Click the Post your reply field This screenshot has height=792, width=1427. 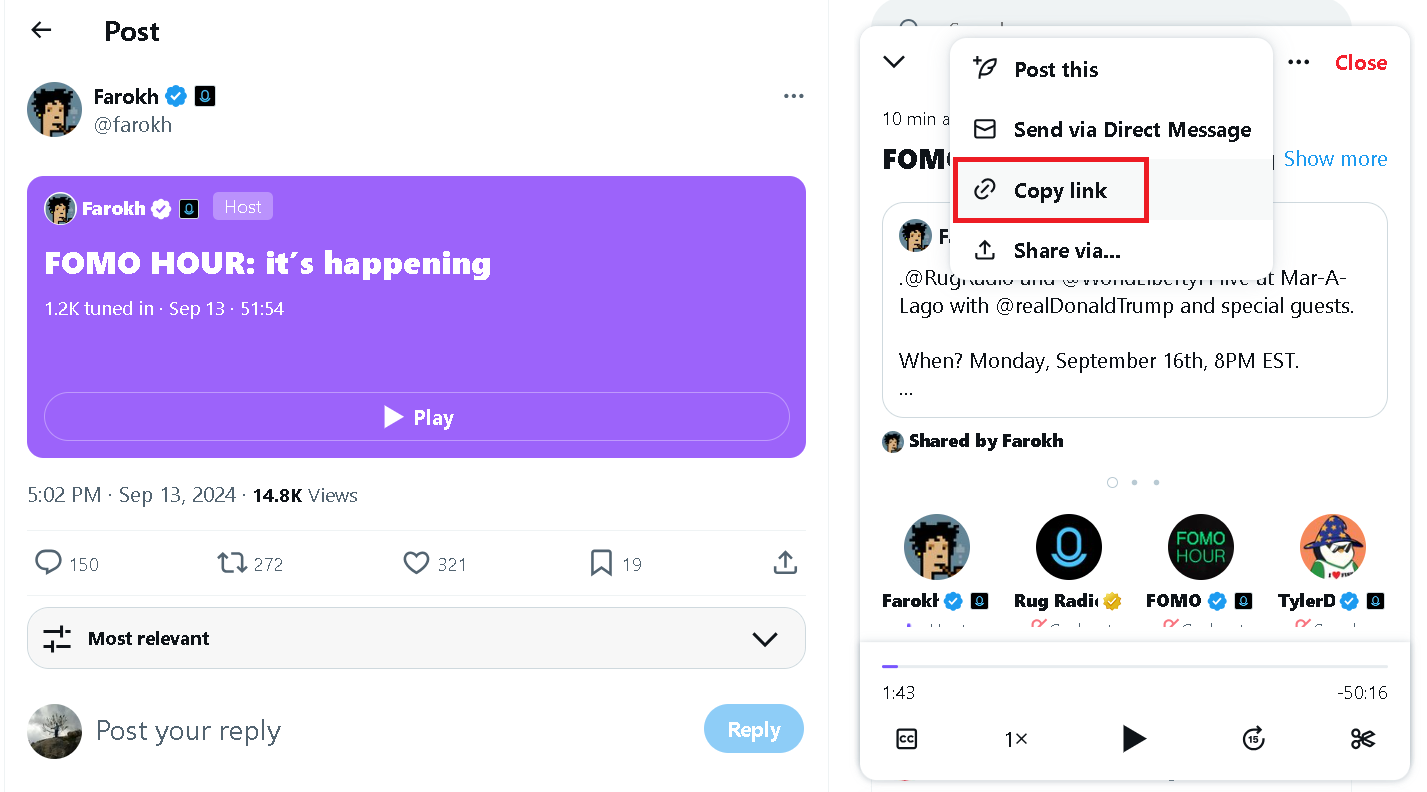[x=300, y=731]
